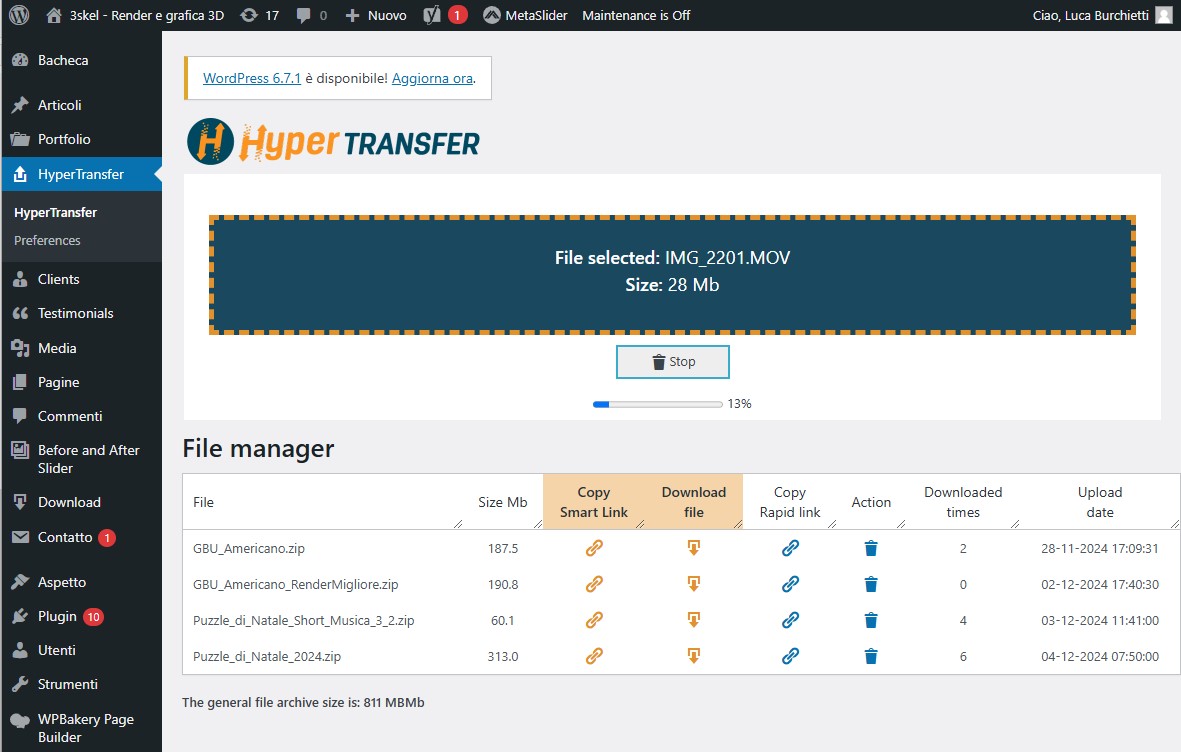Click the file drop zone showing IMG_2201.MOV
1181x752 pixels.
click(672, 275)
